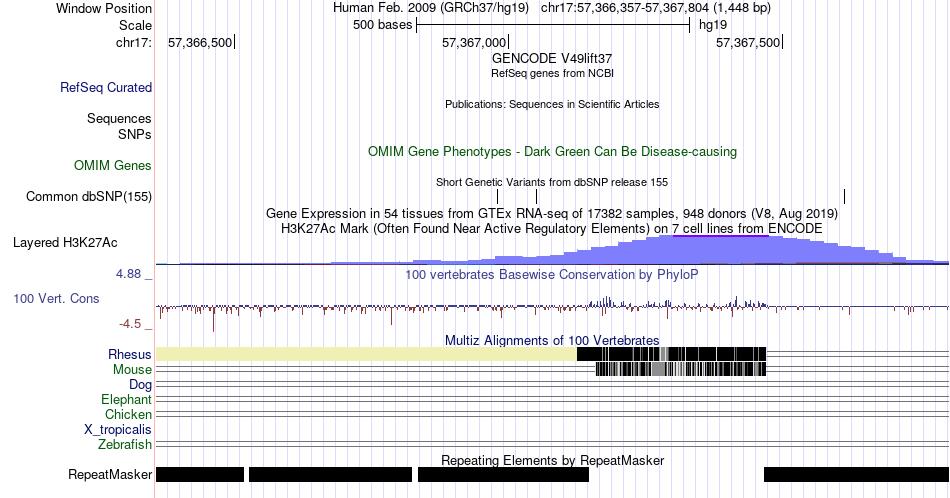This screenshot has height=498, width=950.
Task: Select the Chicken alignment label
Action: tap(128, 414)
